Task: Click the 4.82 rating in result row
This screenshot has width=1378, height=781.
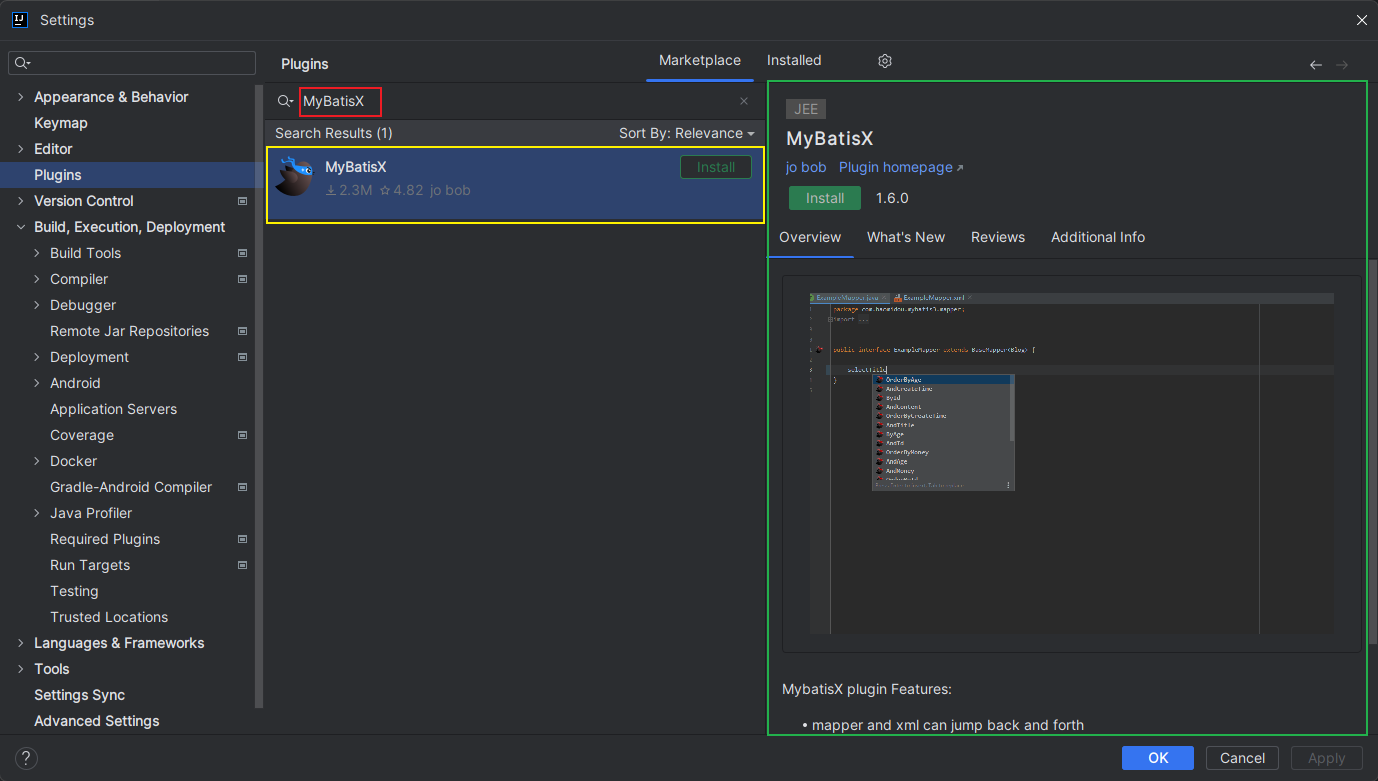Action: point(402,190)
